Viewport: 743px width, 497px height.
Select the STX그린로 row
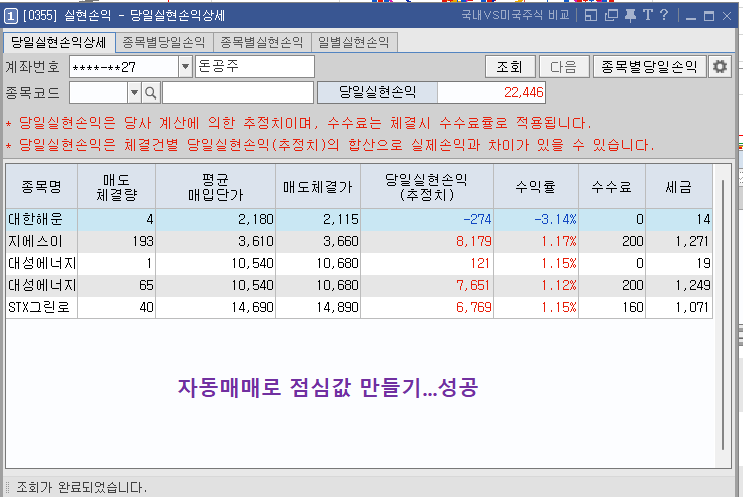(x=359, y=307)
